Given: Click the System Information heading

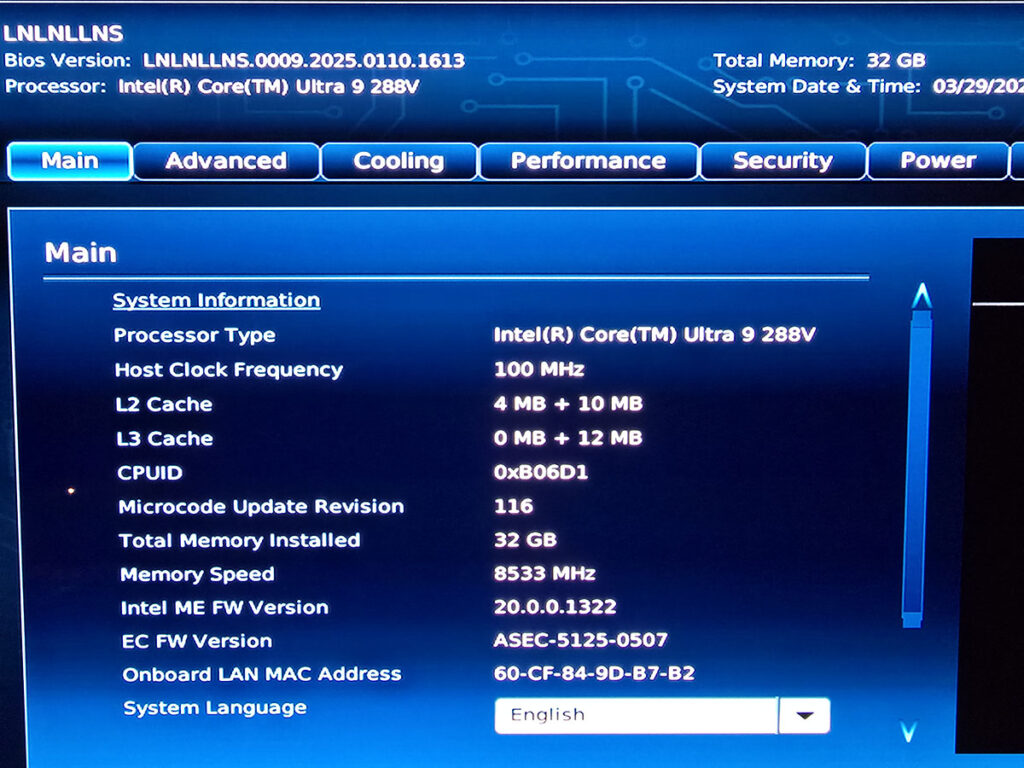Looking at the screenshot, I should [x=216, y=300].
